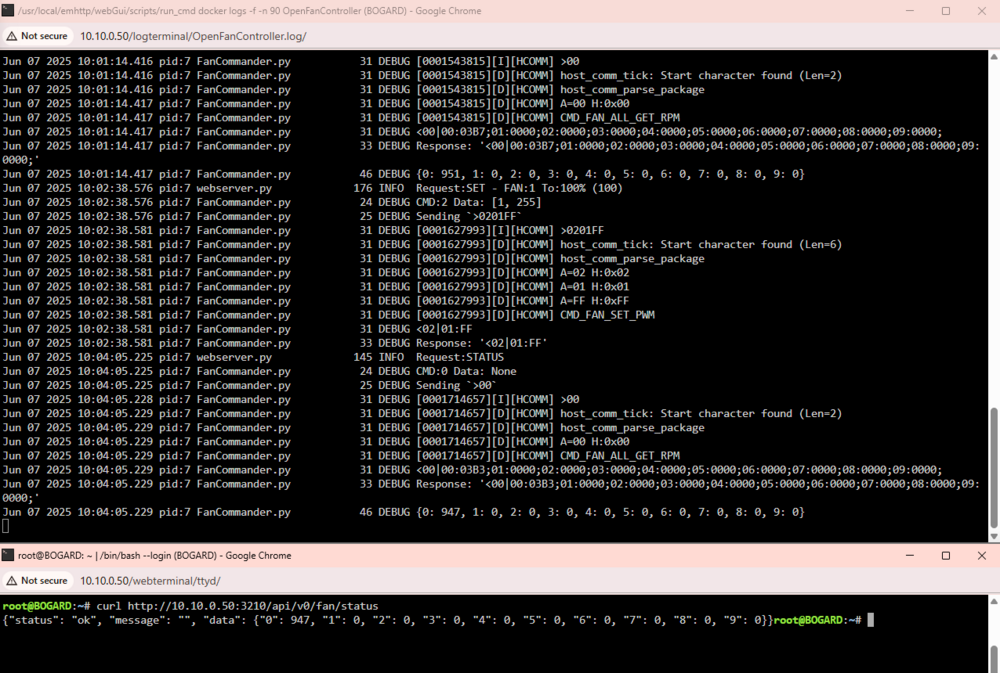The height and width of the screenshot is (673, 1000).
Task: Click the cursor block at the end of the log terminal
Action: click(x=6, y=526)
